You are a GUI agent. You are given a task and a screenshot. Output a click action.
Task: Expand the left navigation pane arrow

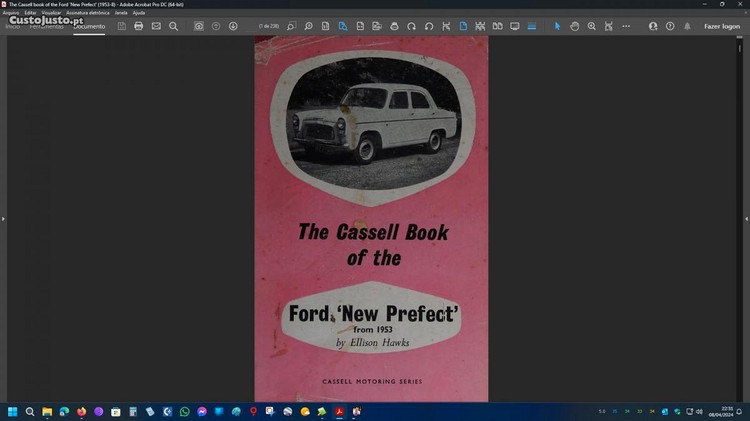(3, 218)
